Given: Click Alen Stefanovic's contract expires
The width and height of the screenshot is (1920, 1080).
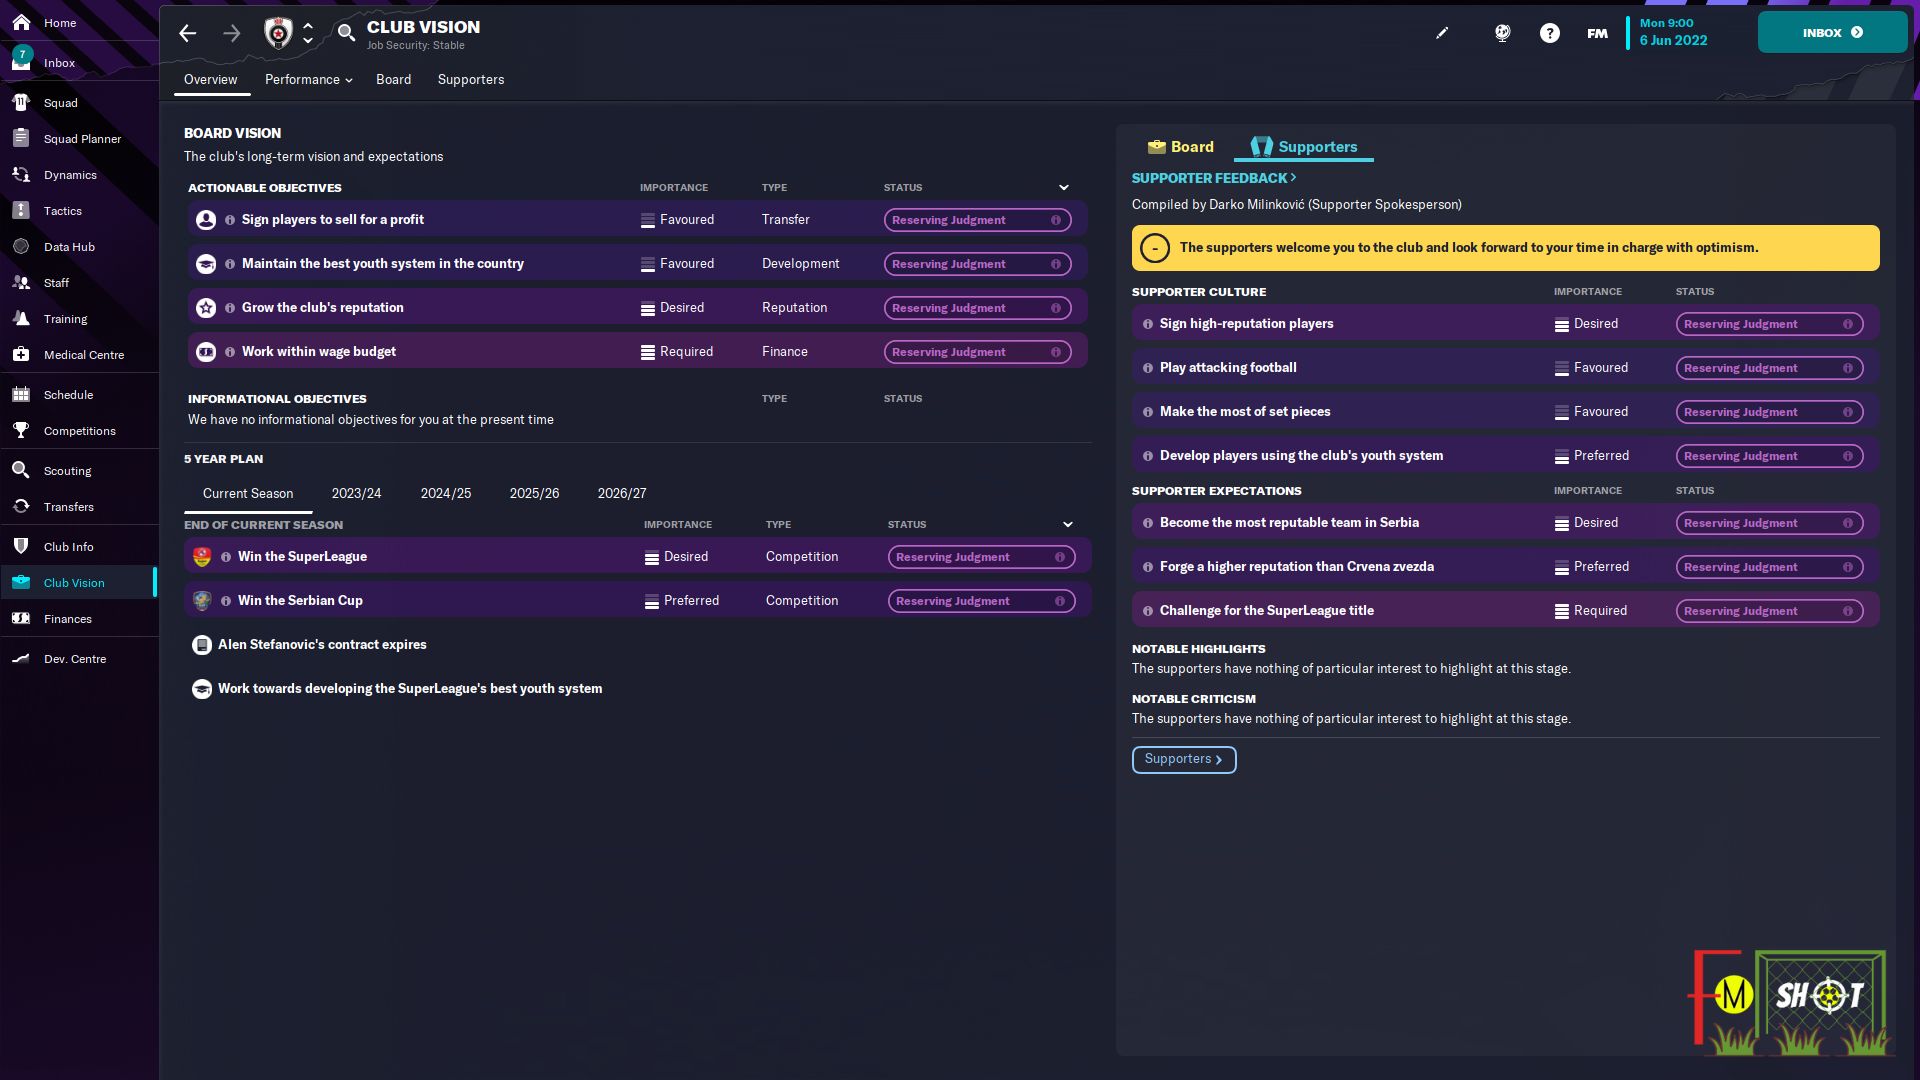Looking at the screenshot, I should (322, 645).
